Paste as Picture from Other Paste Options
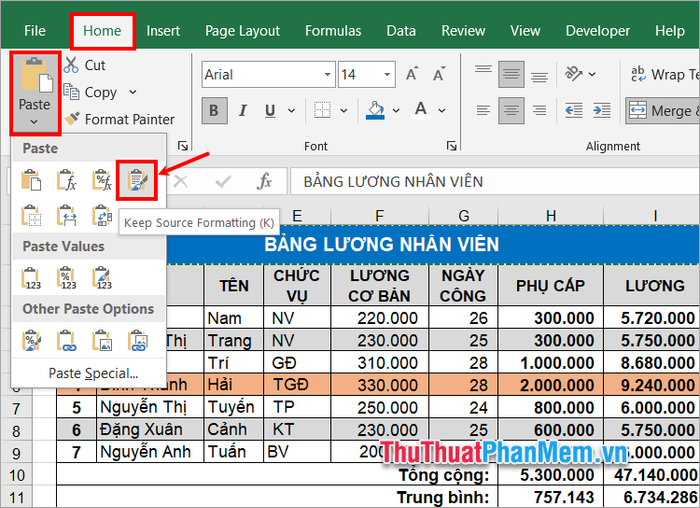 coord(102,342)
